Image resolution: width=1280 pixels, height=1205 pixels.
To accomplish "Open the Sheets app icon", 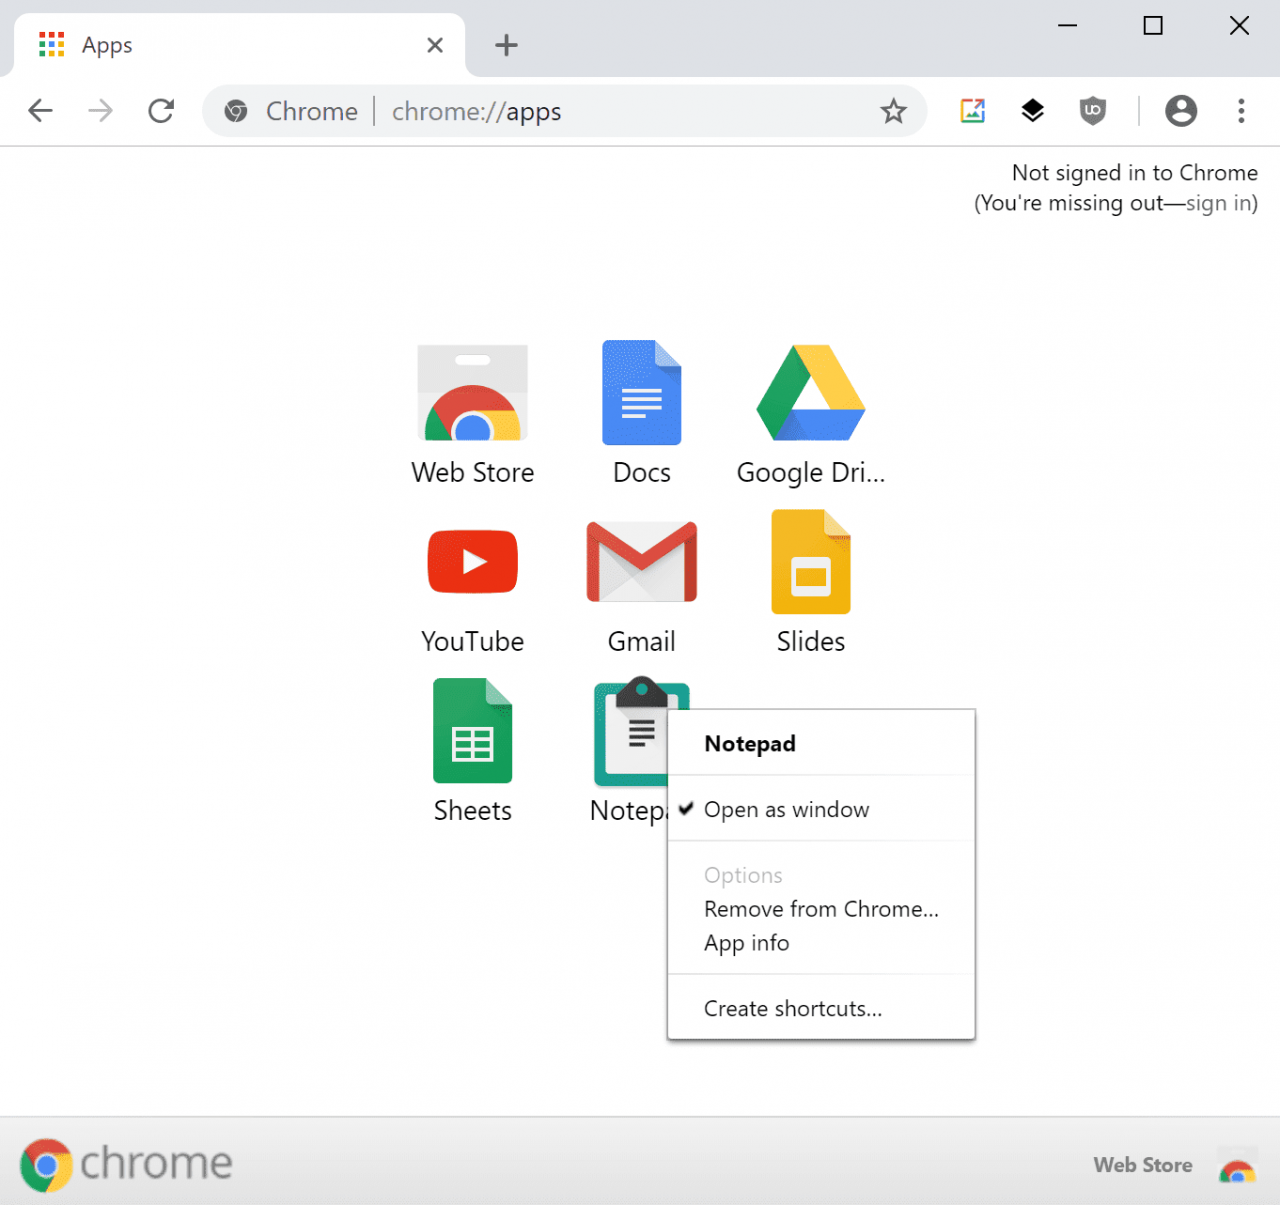I will (x=472, y=731).
